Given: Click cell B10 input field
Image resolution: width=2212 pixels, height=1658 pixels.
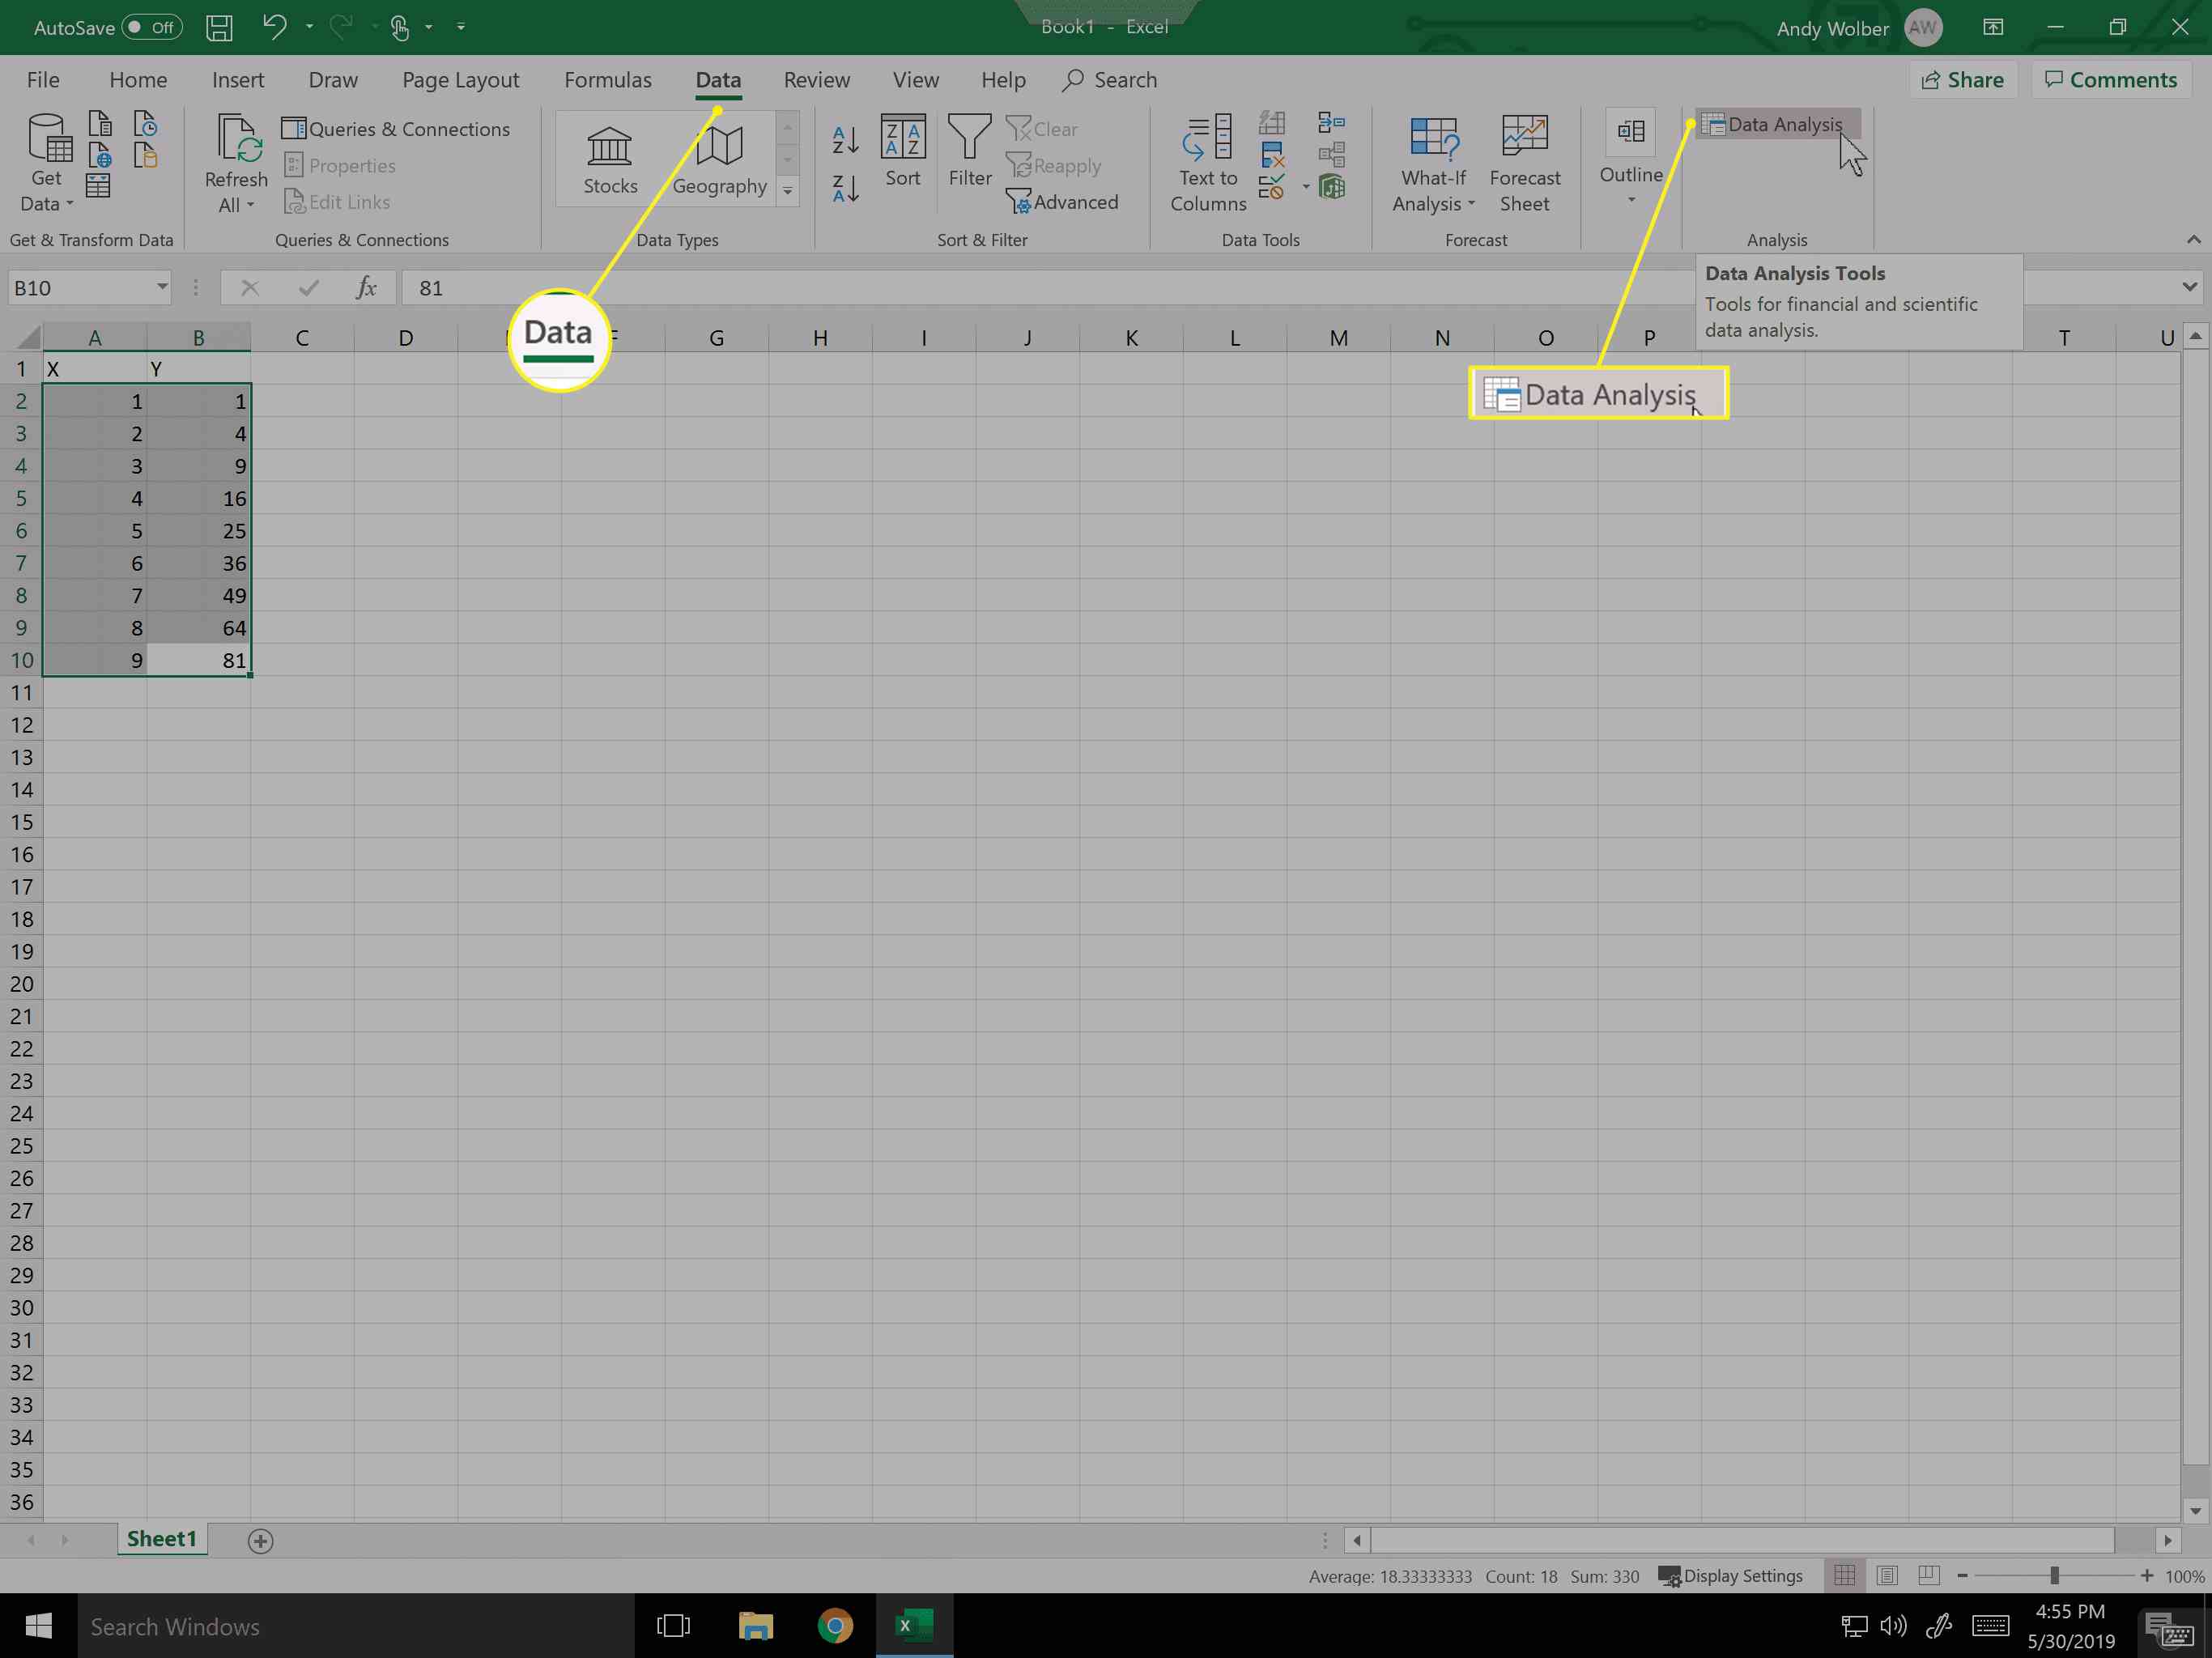Looking at the screenshot, I should tap(197, 660).
